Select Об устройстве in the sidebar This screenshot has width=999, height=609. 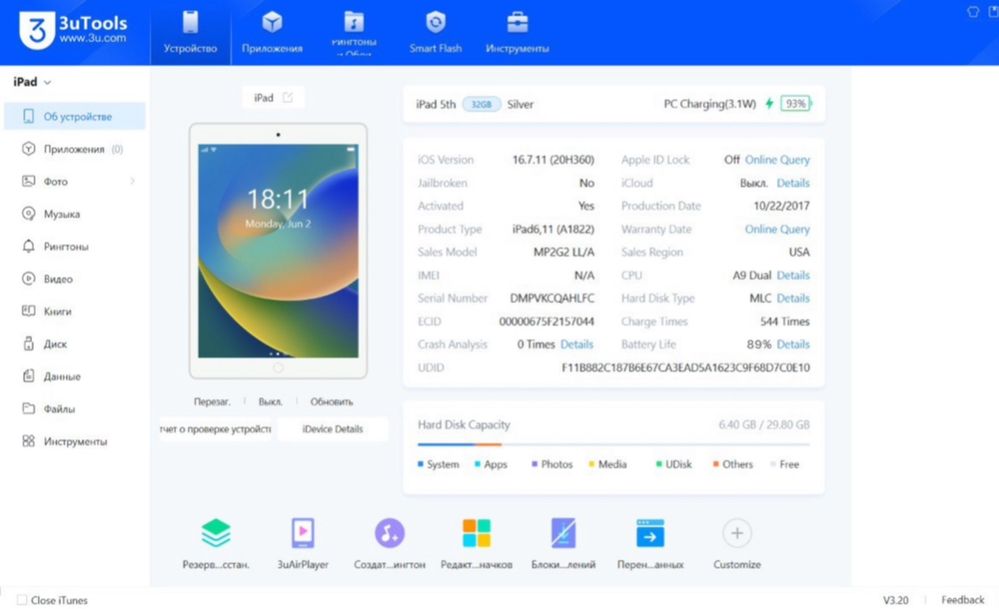tap(75, 117)
